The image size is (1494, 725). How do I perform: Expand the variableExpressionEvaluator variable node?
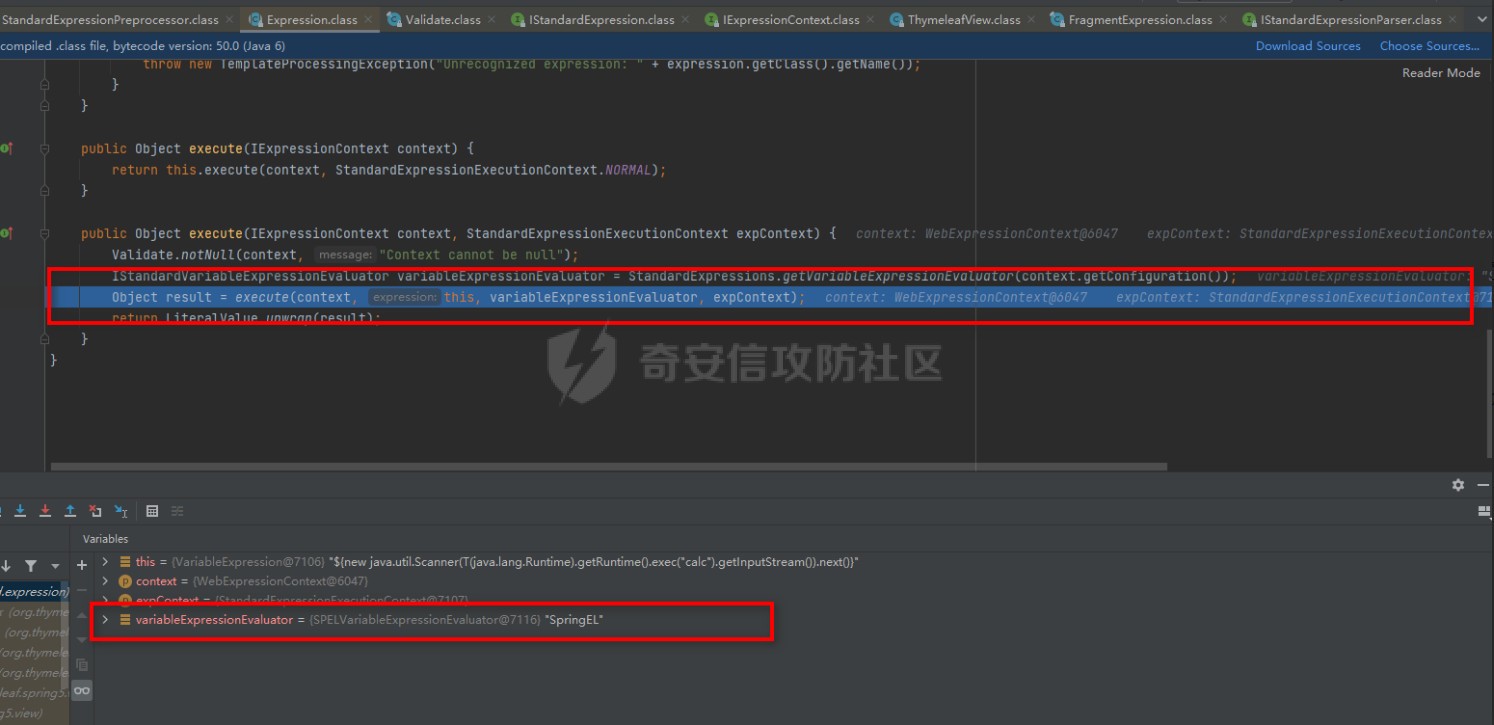click(105, 620)
